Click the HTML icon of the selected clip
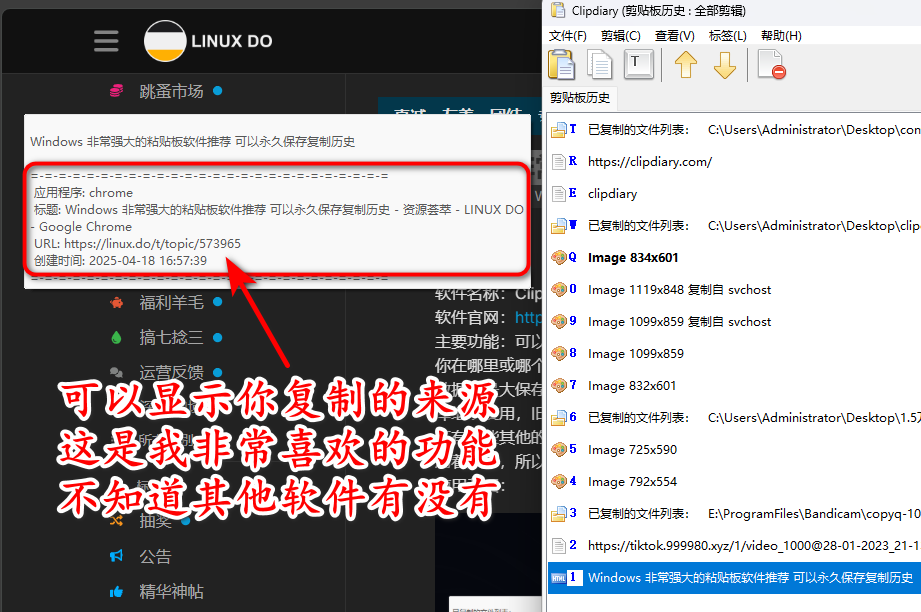 click(558, 579)
